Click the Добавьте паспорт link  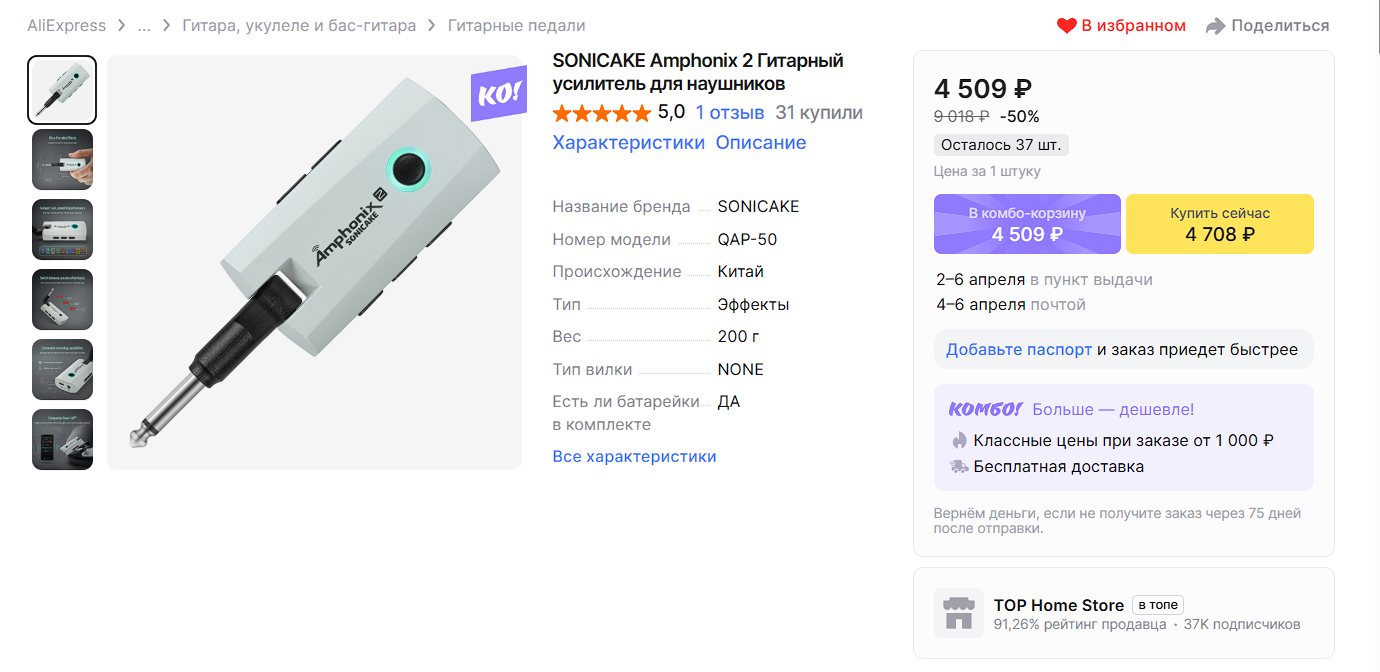click(1018, 350)
